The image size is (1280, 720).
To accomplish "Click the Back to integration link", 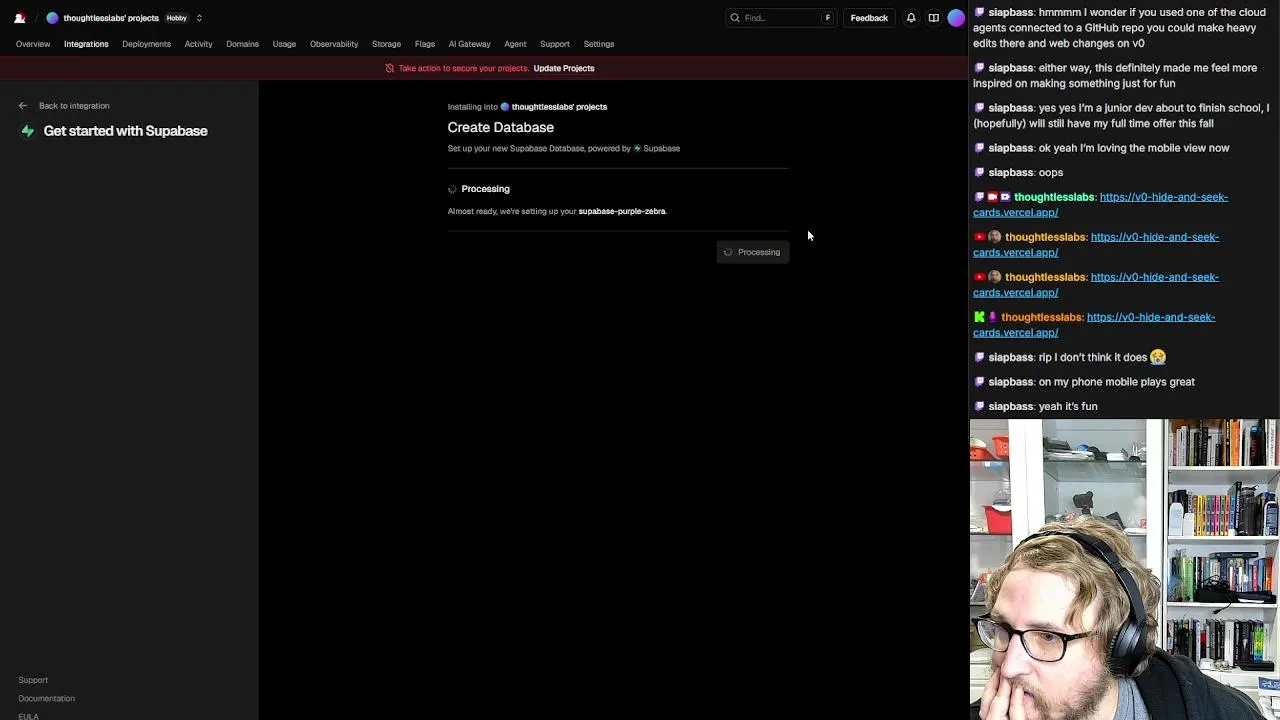I will click(74, 106).
